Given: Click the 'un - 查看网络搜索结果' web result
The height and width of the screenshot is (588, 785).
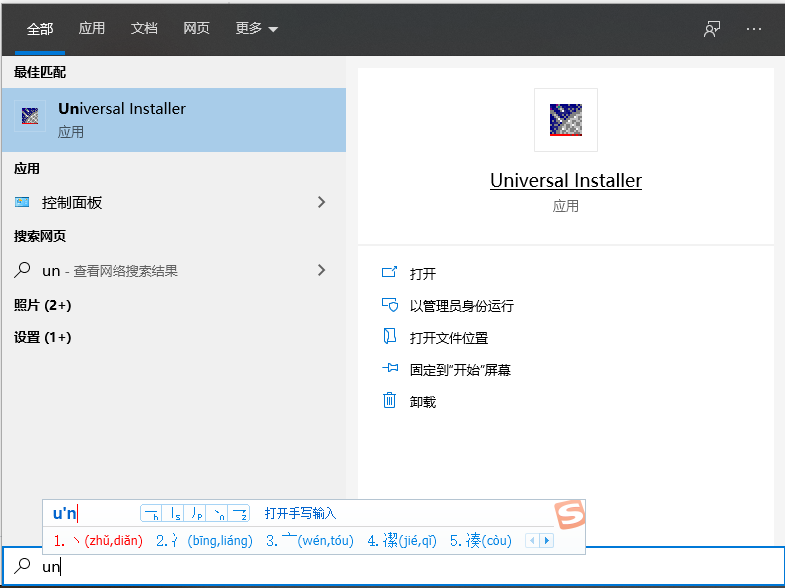Looking at the screenshot, I should tap(174, 271).
